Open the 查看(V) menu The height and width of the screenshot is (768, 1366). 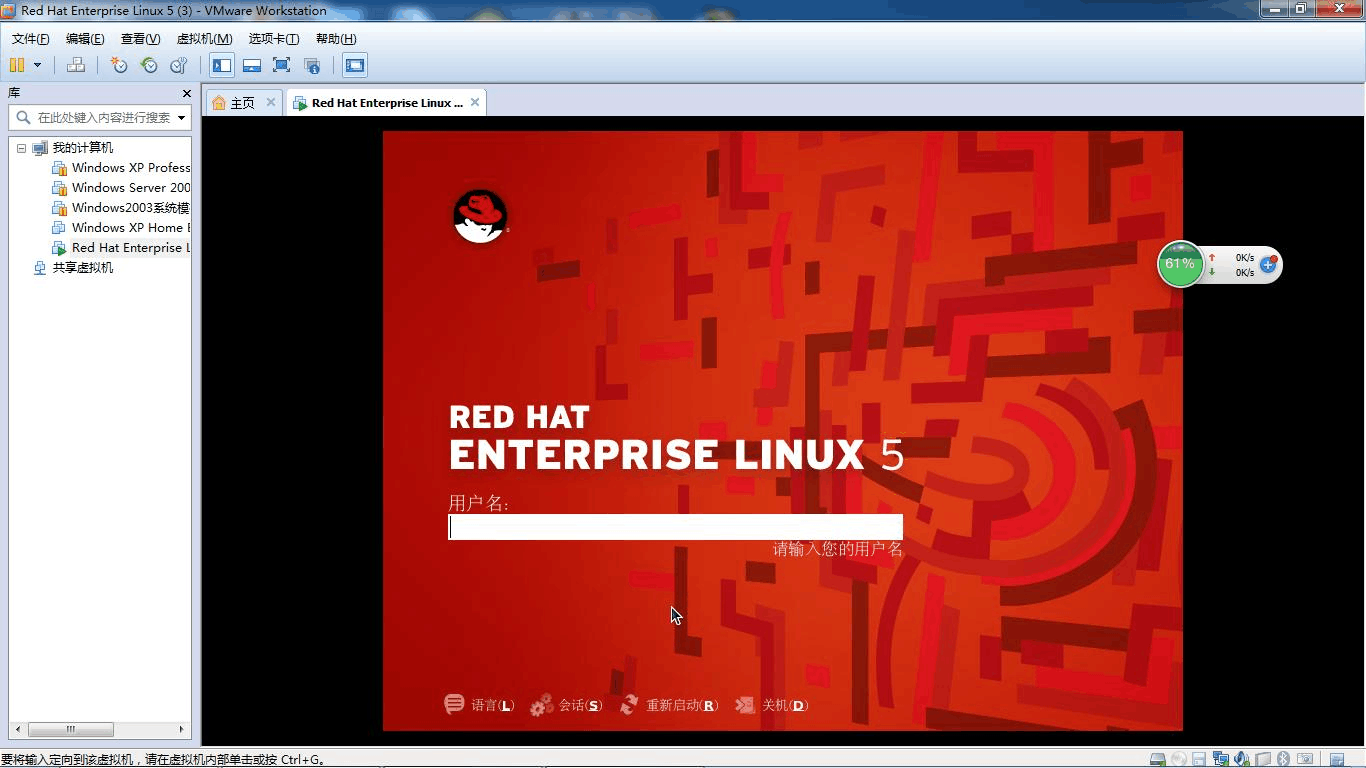click(140, 39)
